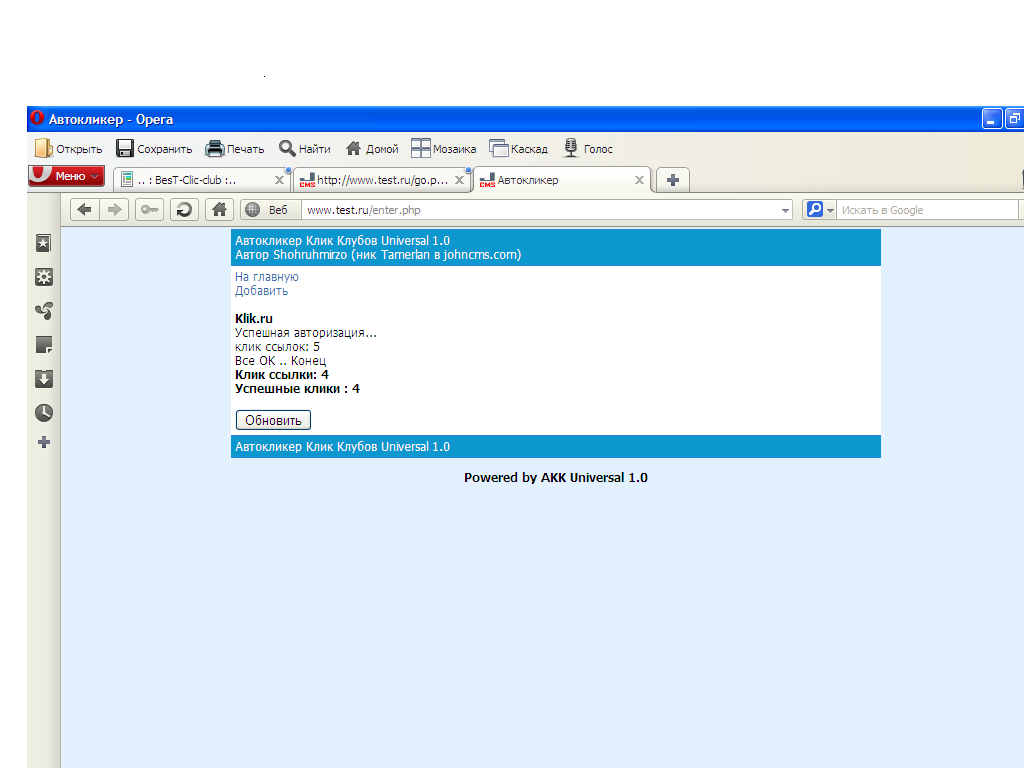Viewport: 1024px width, 768px height.
Task: Click the Каскад cascade windows icon
Action: pos(499,148)
